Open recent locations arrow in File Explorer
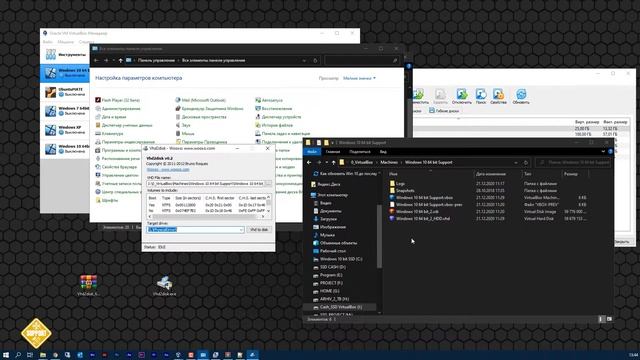This screenshot has width=640, height=360. pos(327,162)
